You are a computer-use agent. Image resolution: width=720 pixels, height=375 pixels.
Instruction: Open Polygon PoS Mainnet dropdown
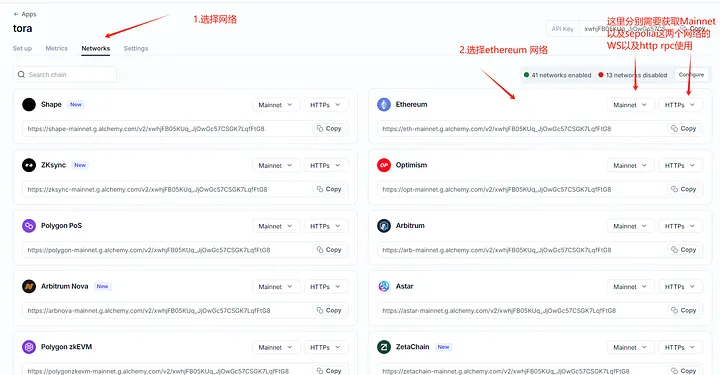[x=276, y=226]
